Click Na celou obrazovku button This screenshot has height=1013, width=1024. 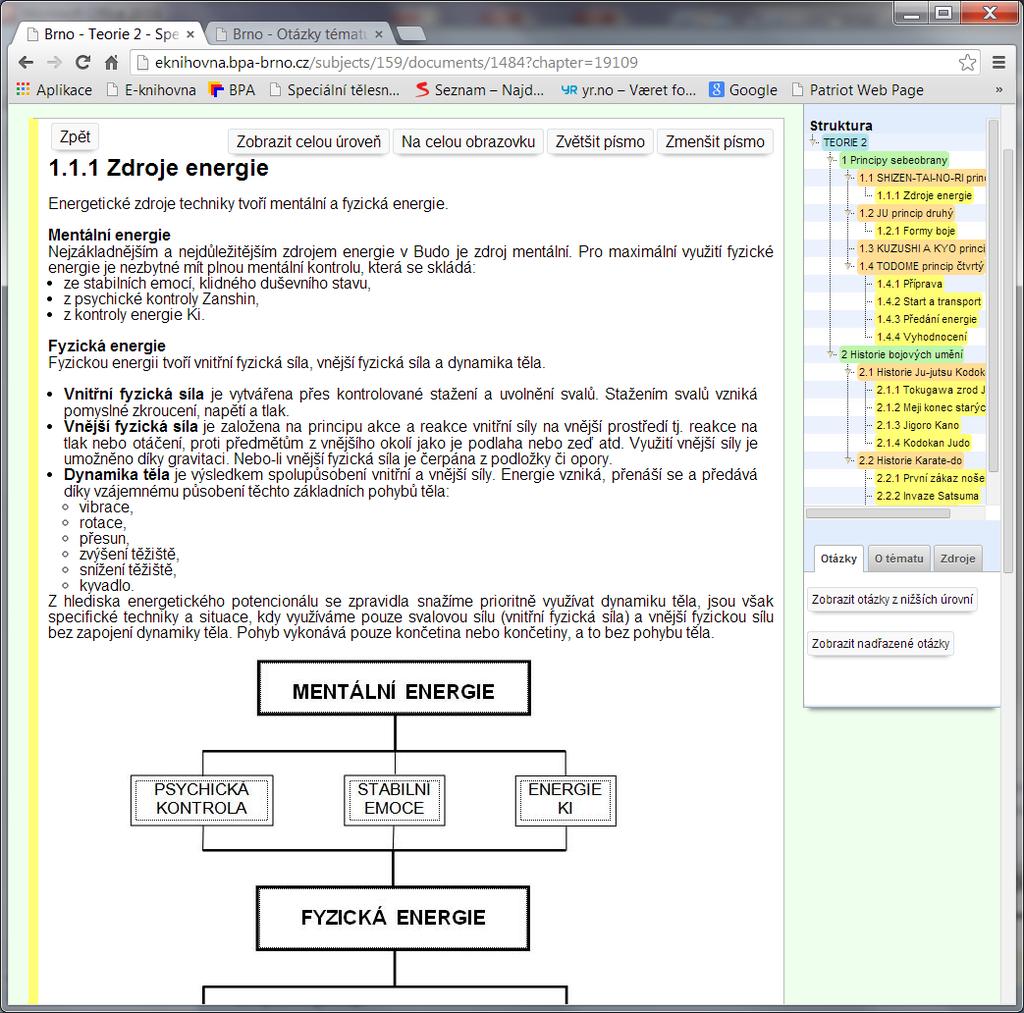tap(468, 142)
